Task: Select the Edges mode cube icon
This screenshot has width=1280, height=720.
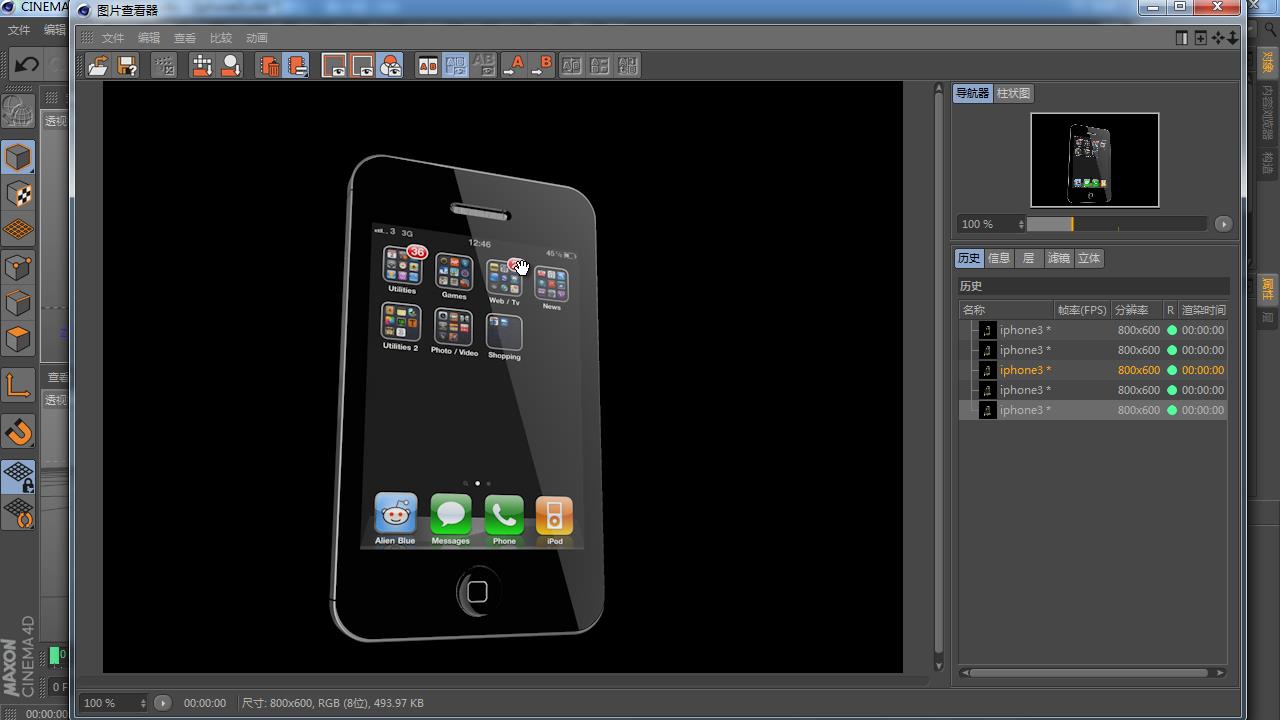Action: pos(18,303)
